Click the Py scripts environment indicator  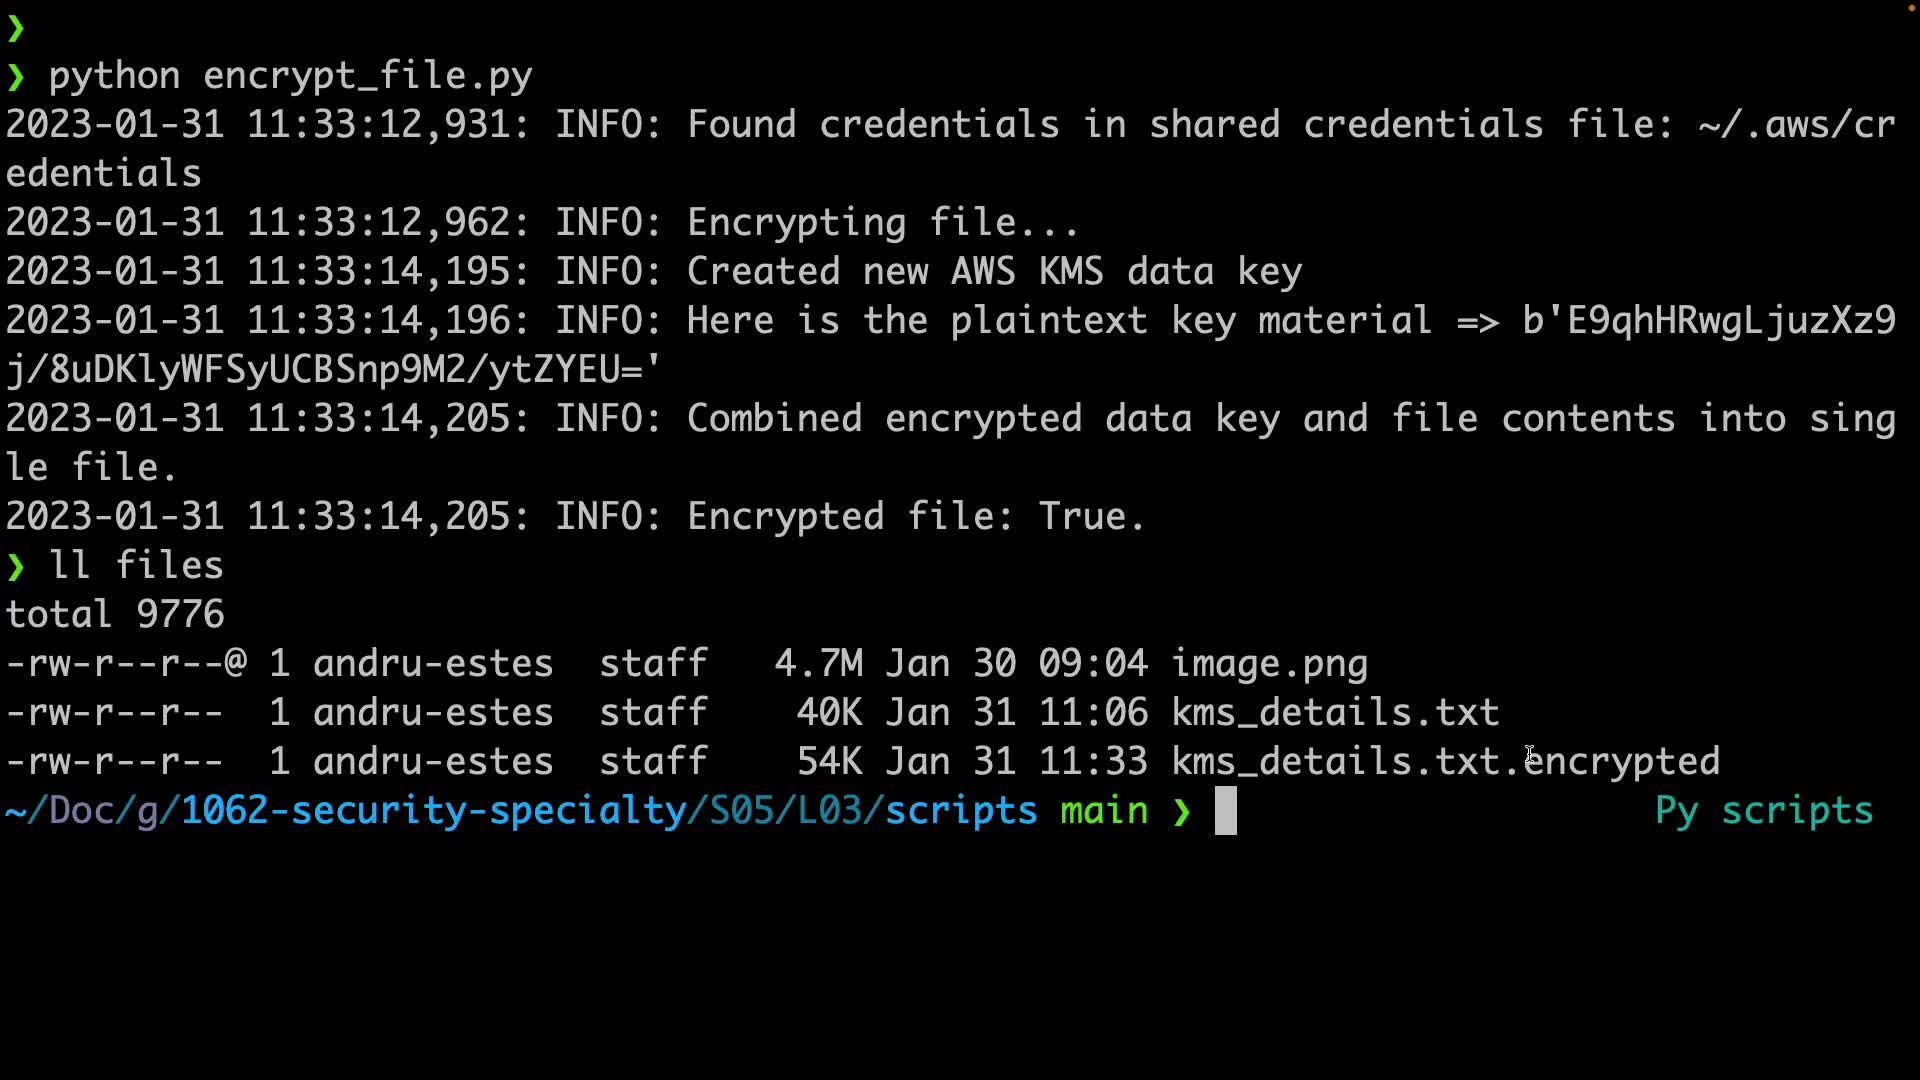click(x=1763, y=811)
